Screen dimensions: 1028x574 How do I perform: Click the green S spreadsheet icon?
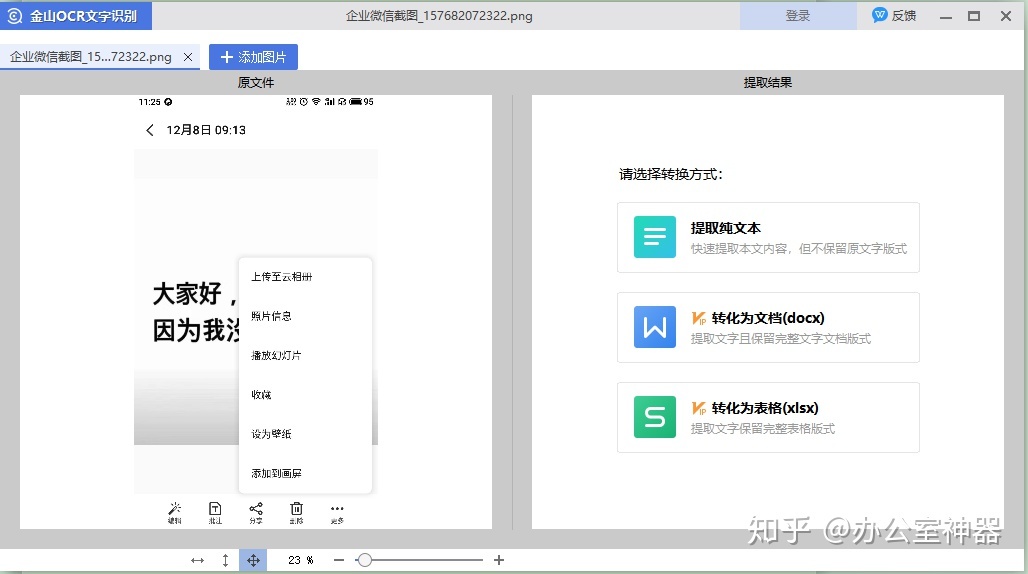click(654, 417)
